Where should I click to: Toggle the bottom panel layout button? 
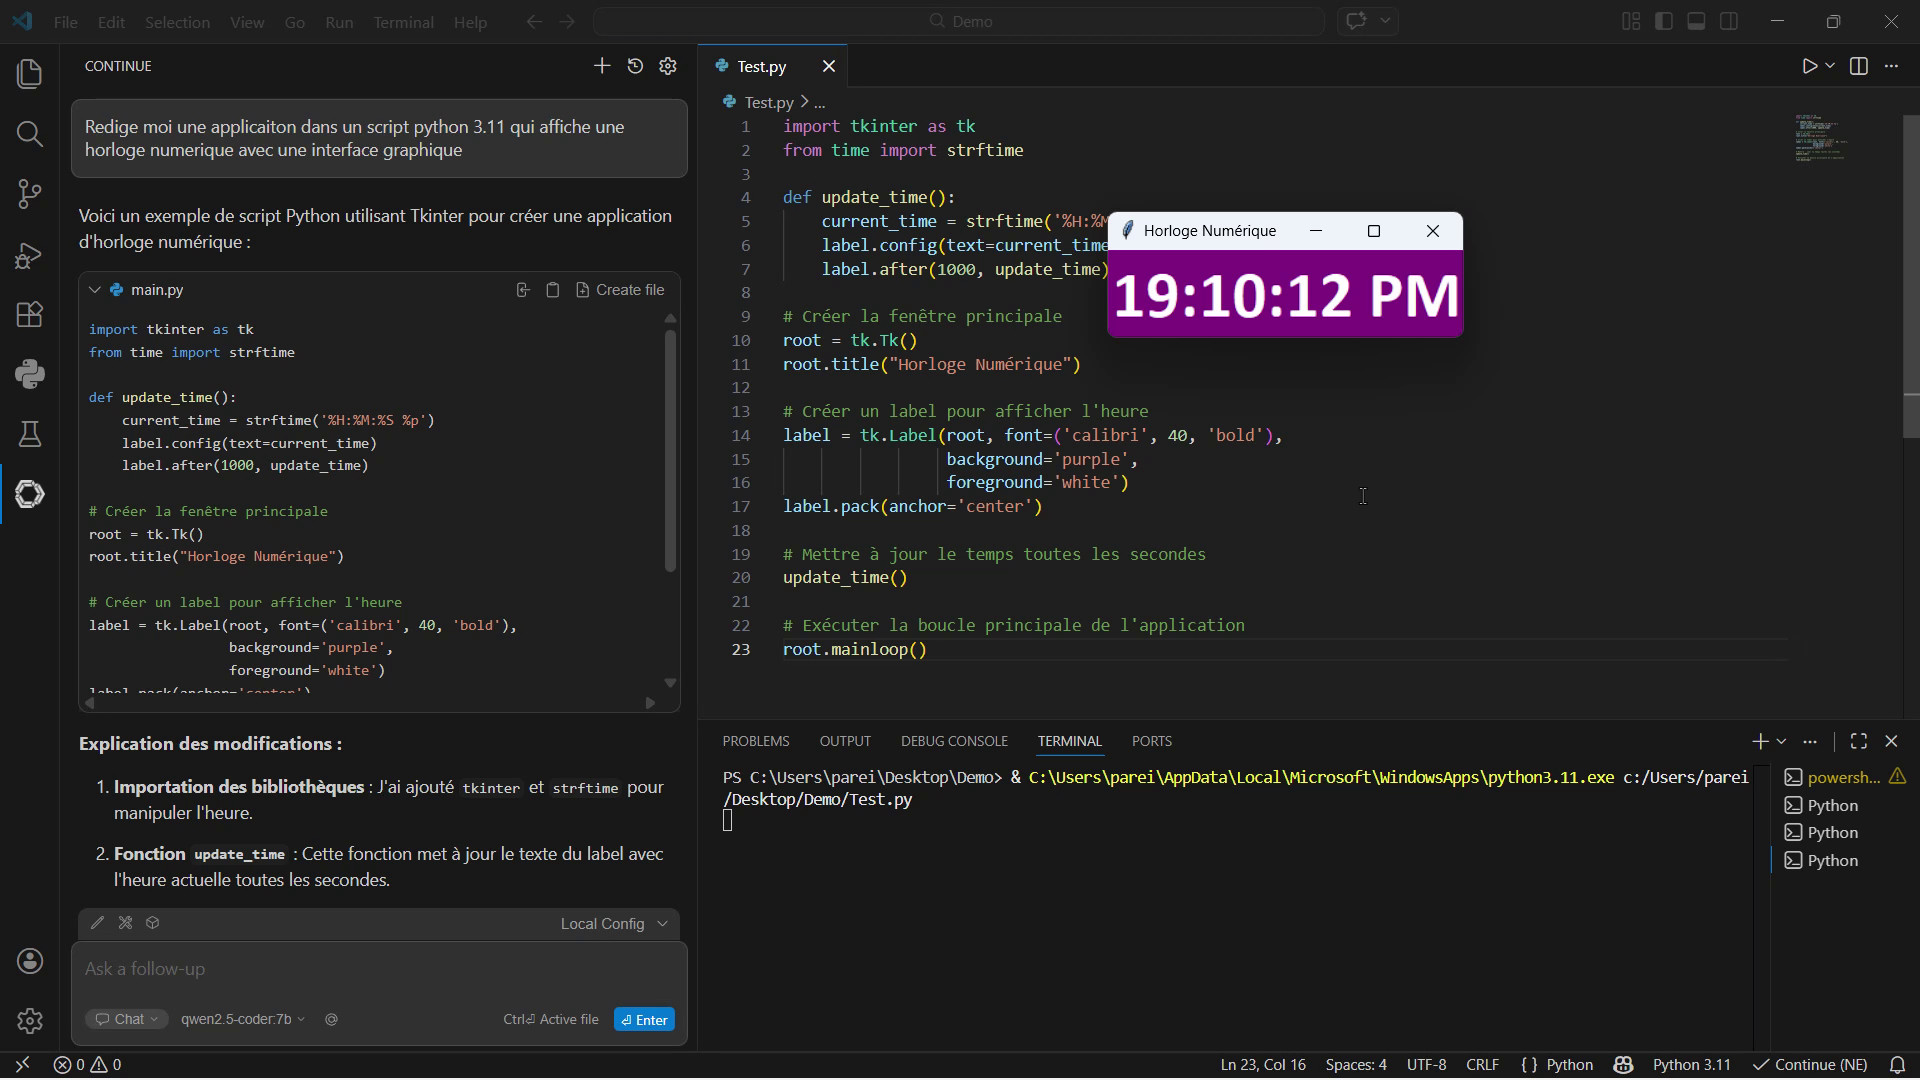(x=1696, y=21)
